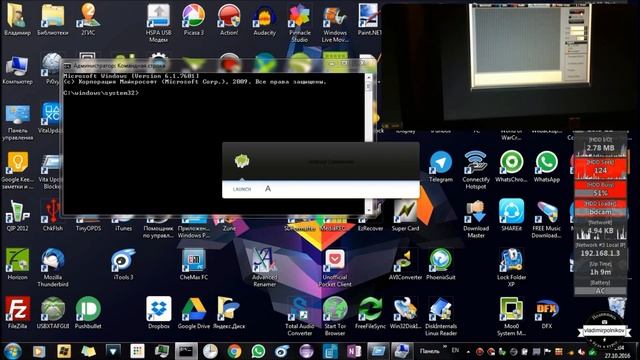640x360 pixels.
Task: Open the WhatsApp desktop shortcut
Action: pyautogui.click(x=547, y=167)
